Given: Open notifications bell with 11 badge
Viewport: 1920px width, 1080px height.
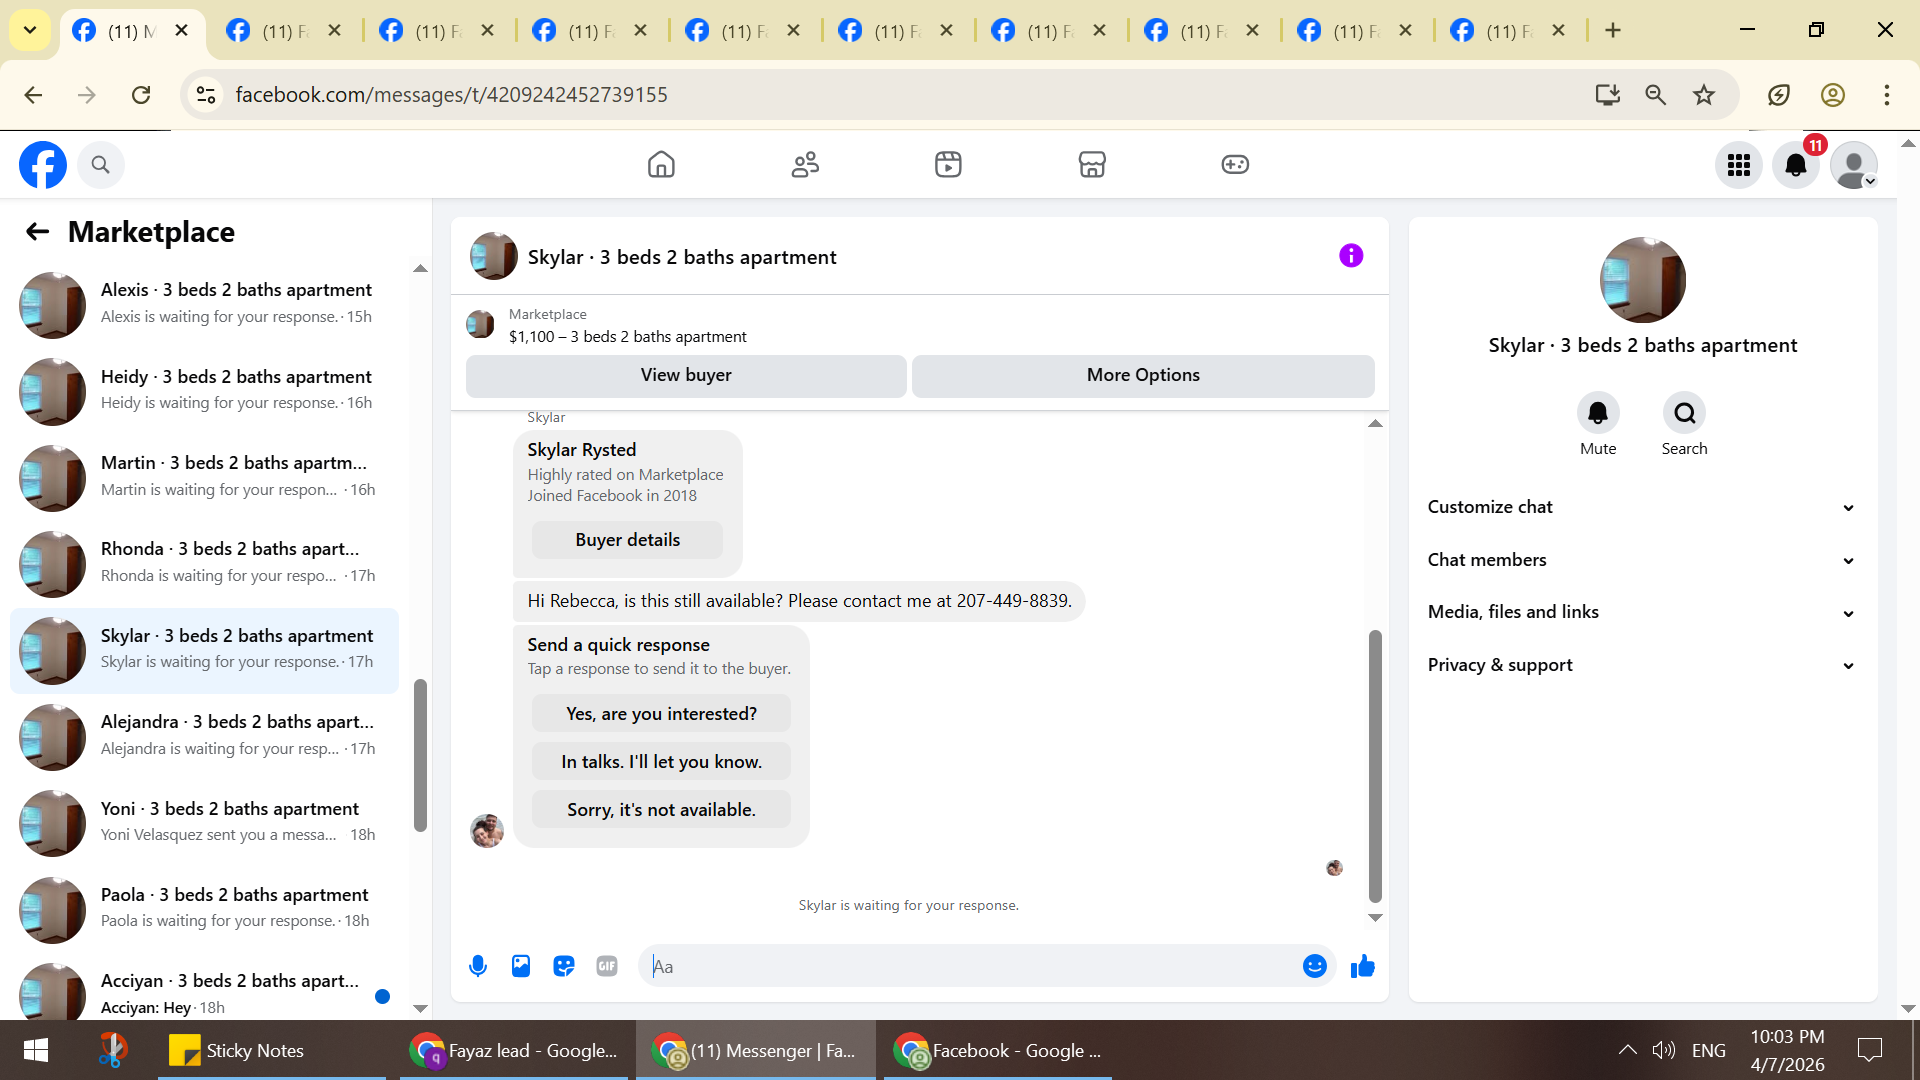Looking at the screenshot, I should pos(1796,165).
